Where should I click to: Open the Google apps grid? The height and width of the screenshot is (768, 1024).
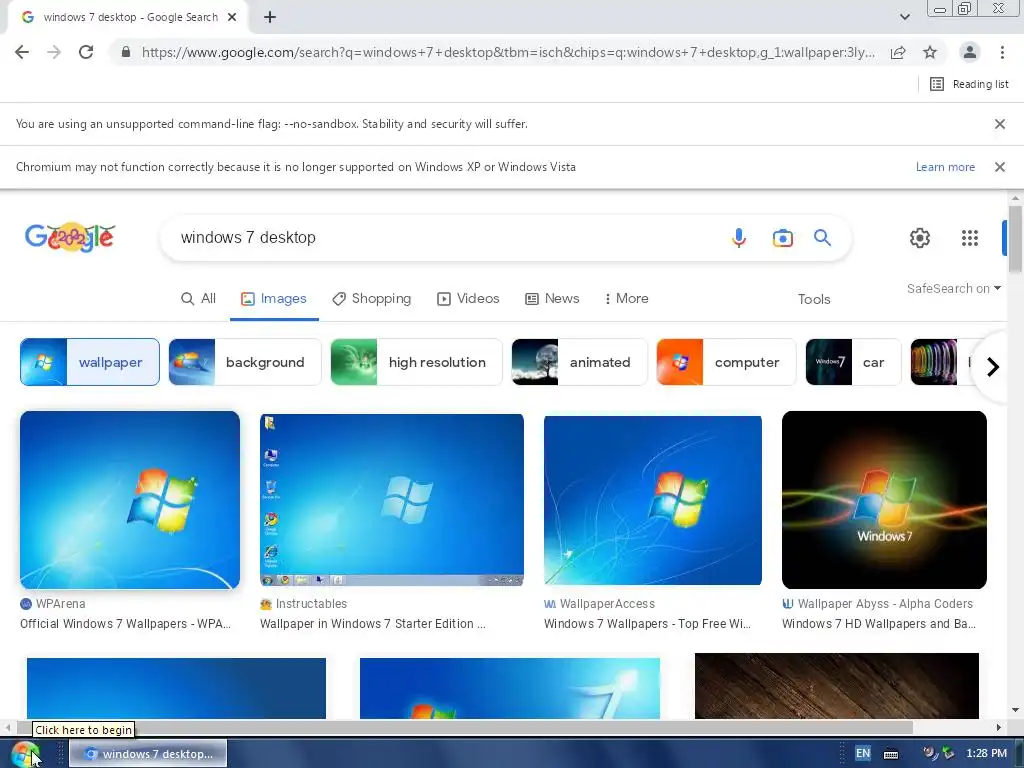970,238
